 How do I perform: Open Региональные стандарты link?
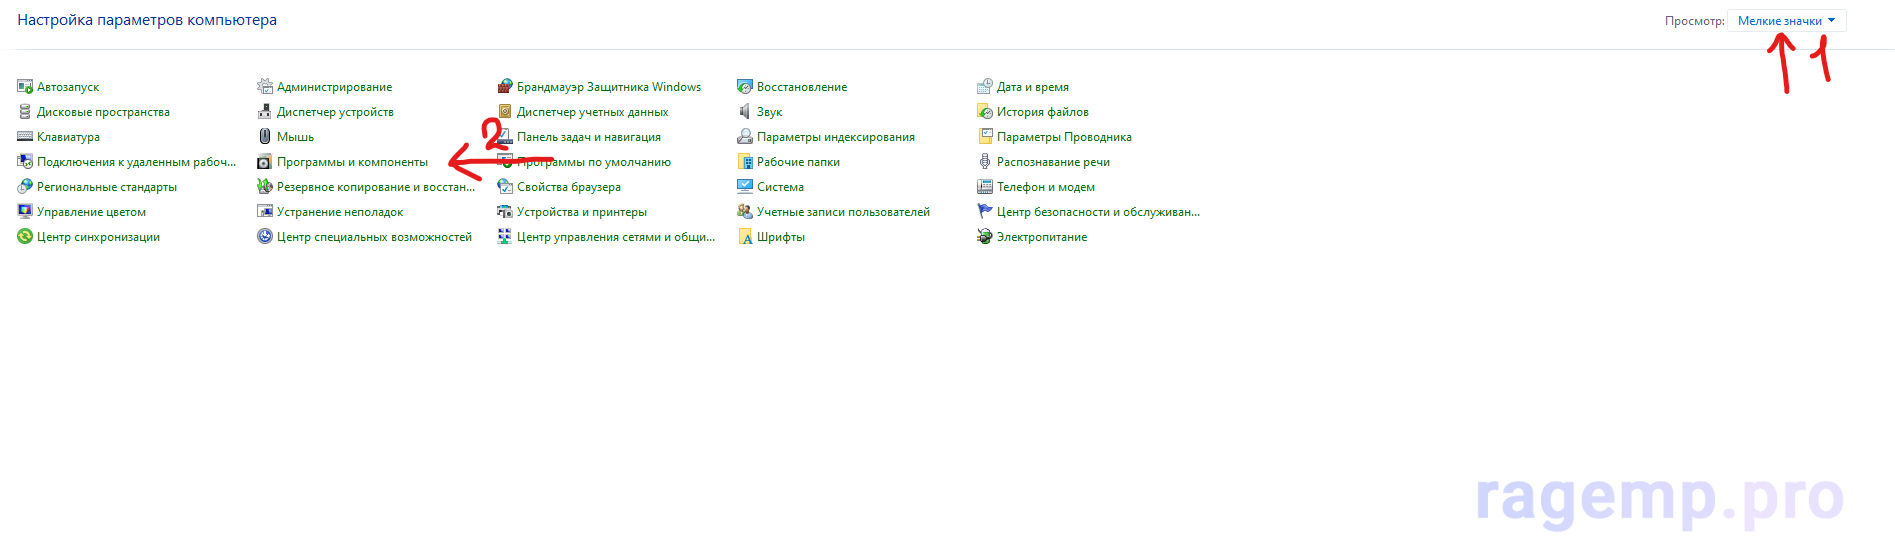[107, 187]
